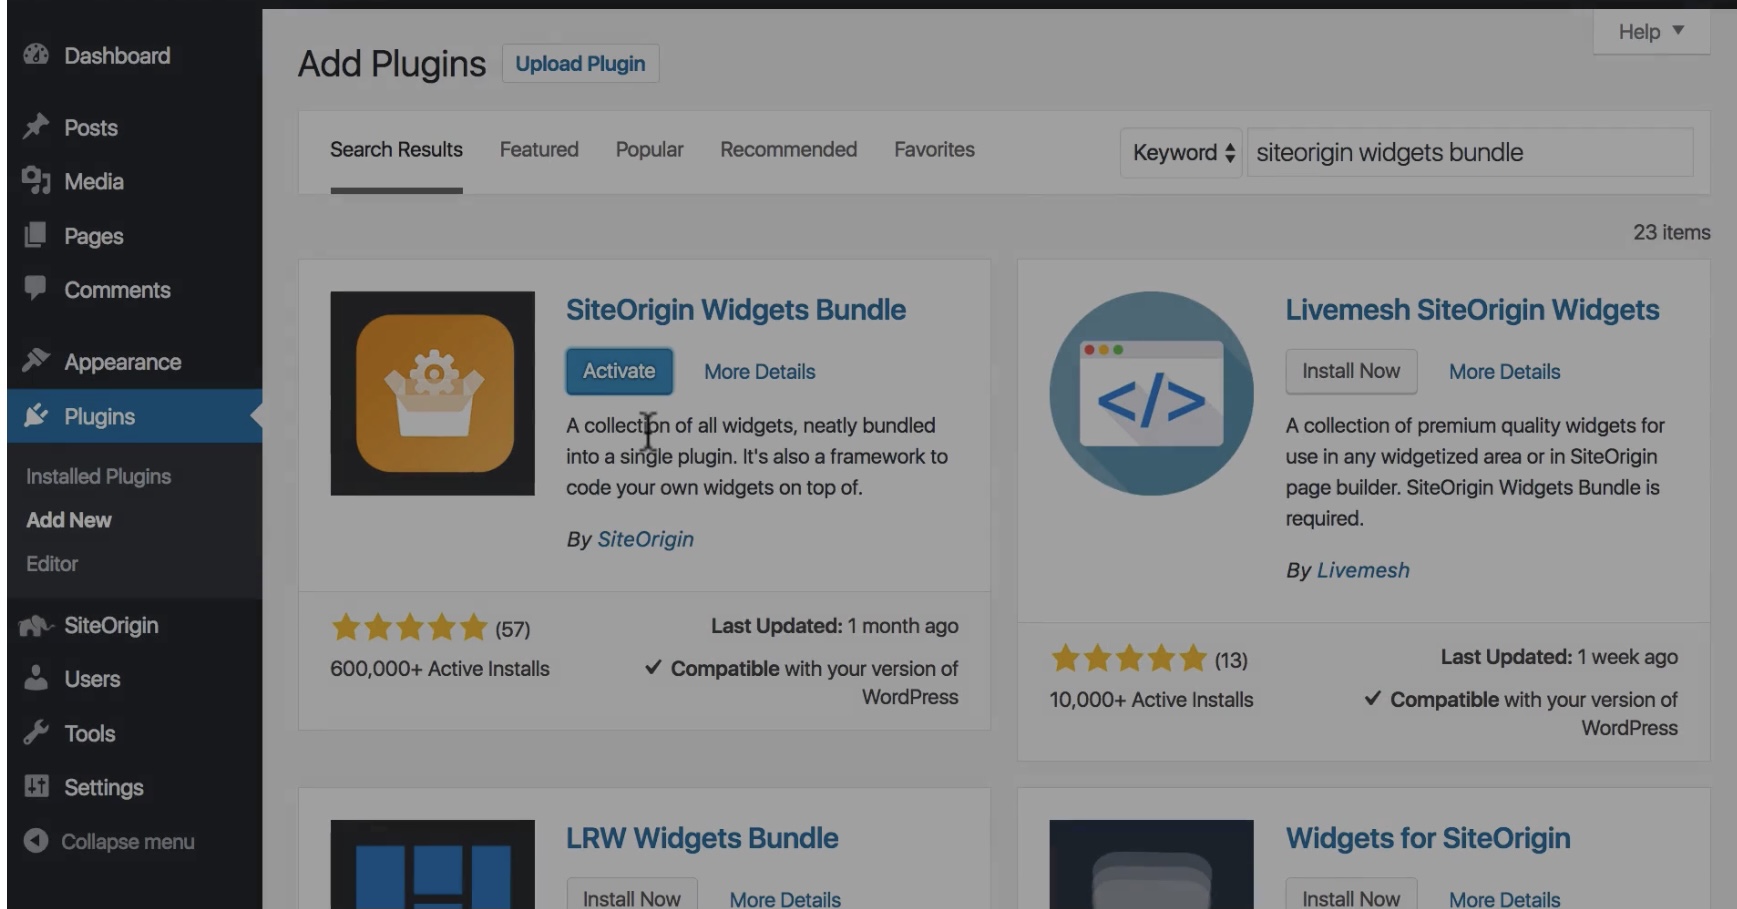The height and width of the screenshot is (909, 1737).
Task: Switch to the Search Results tab
Action: (396, 150)
